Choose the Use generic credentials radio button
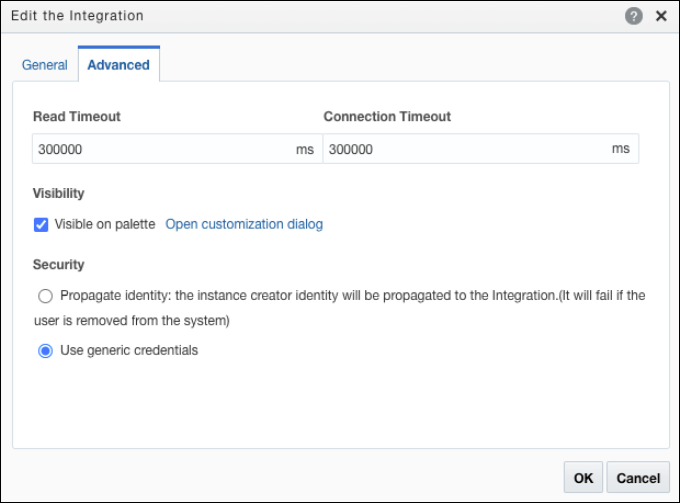Screen dimensions: 680x503 (45, 351)
